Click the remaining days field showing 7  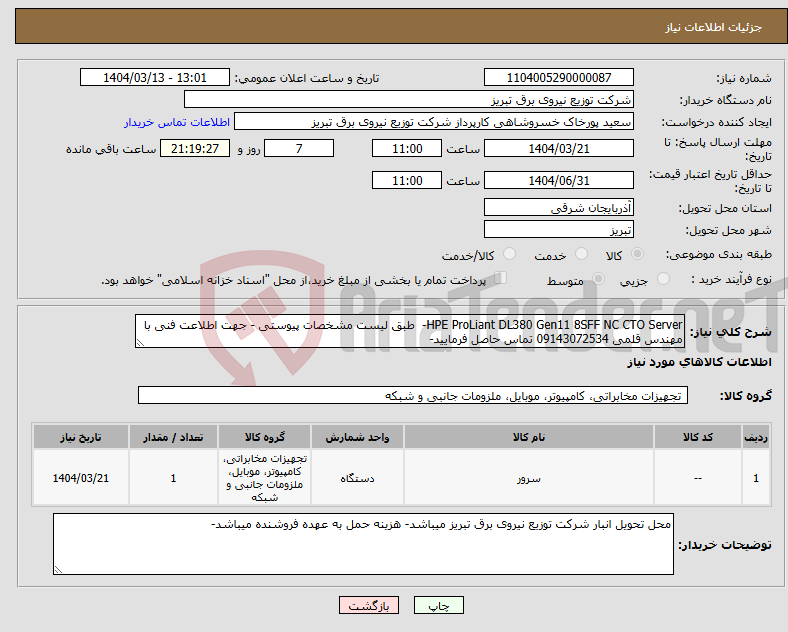(299, 149)
